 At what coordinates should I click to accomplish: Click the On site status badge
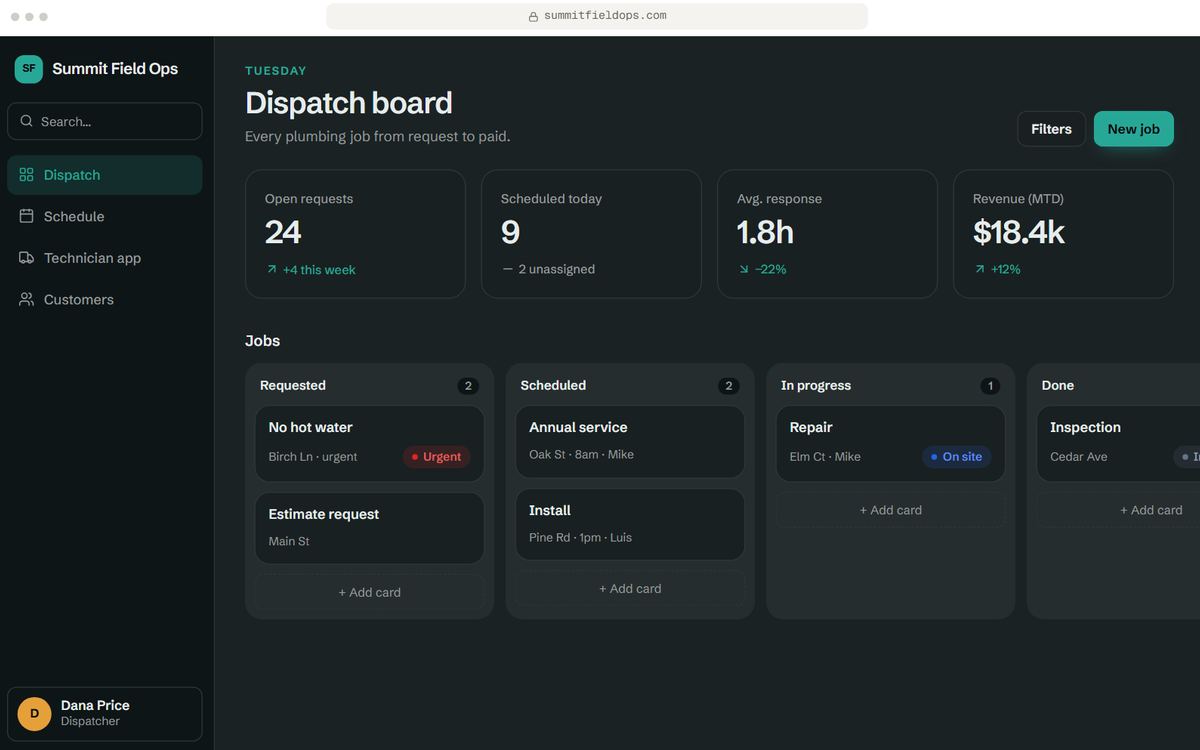coord(956,457)
